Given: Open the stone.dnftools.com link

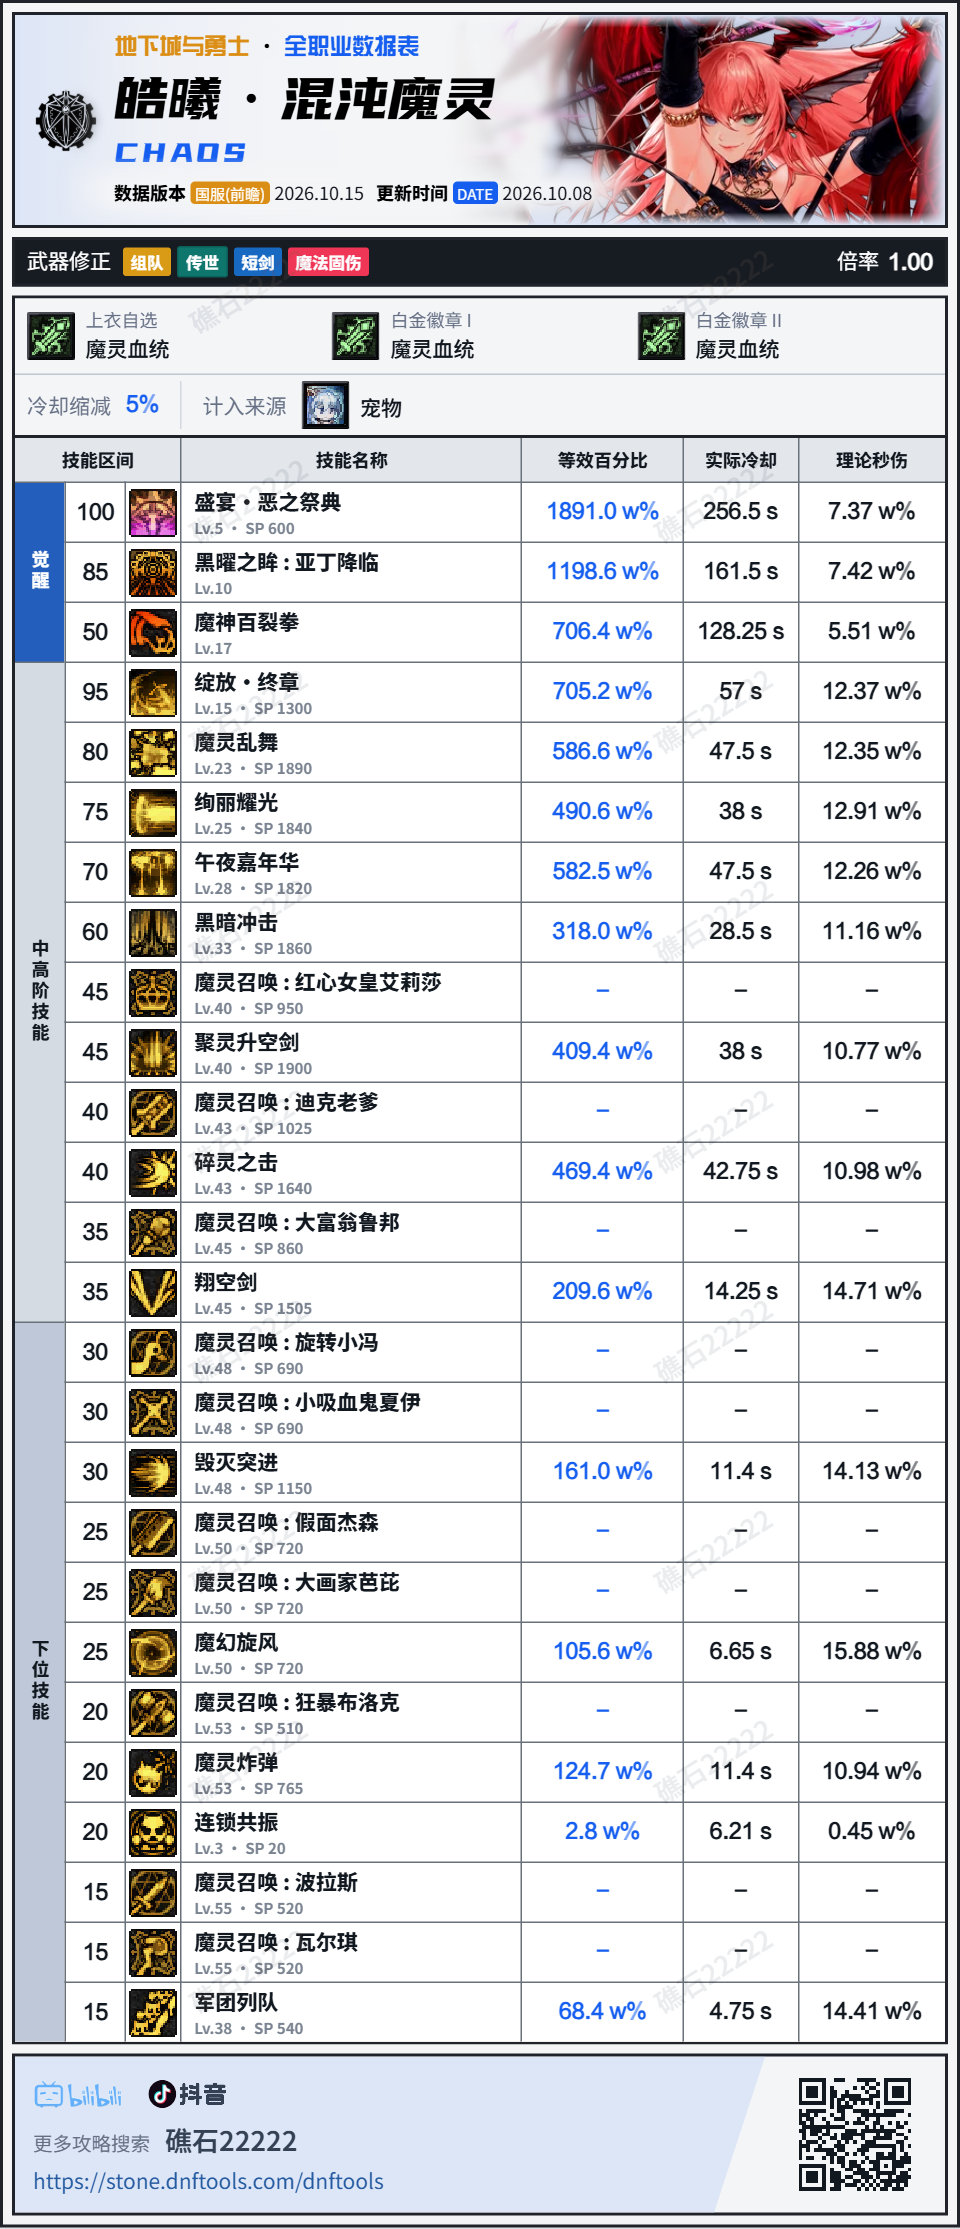Looking at the screenshot, I should (x=209, y=2181).
